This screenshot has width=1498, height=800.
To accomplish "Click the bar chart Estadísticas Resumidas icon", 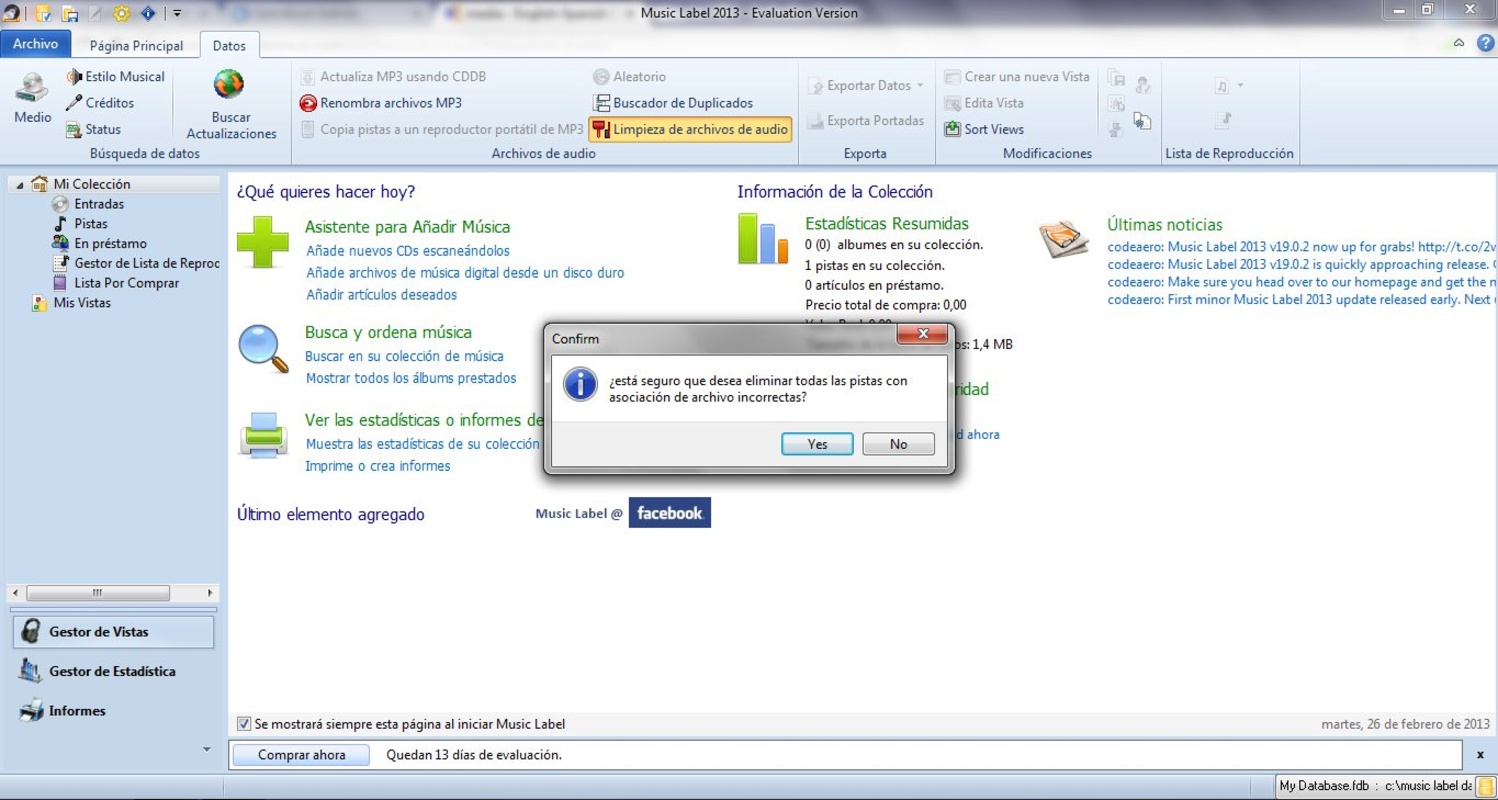I will [763, 240].
